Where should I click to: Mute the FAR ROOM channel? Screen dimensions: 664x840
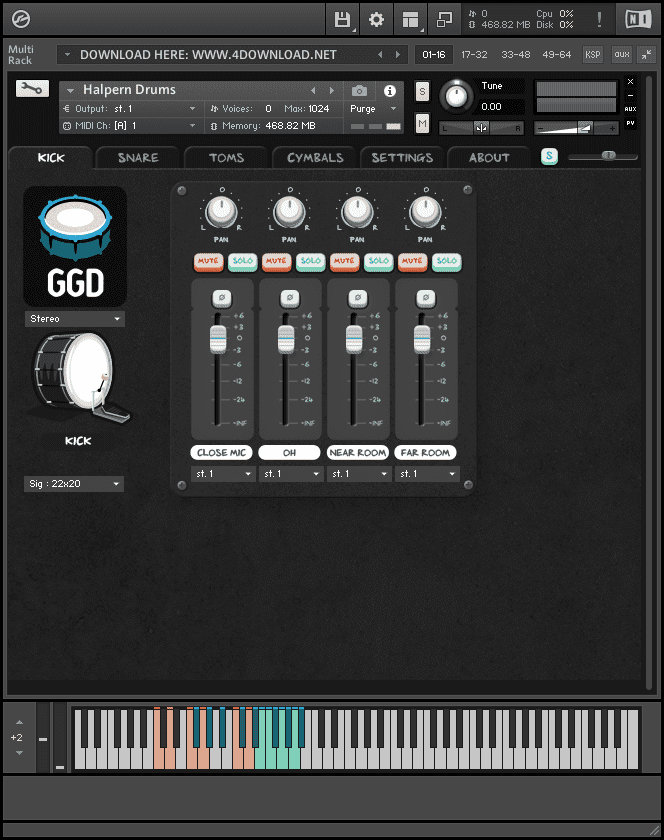[412, 261]
